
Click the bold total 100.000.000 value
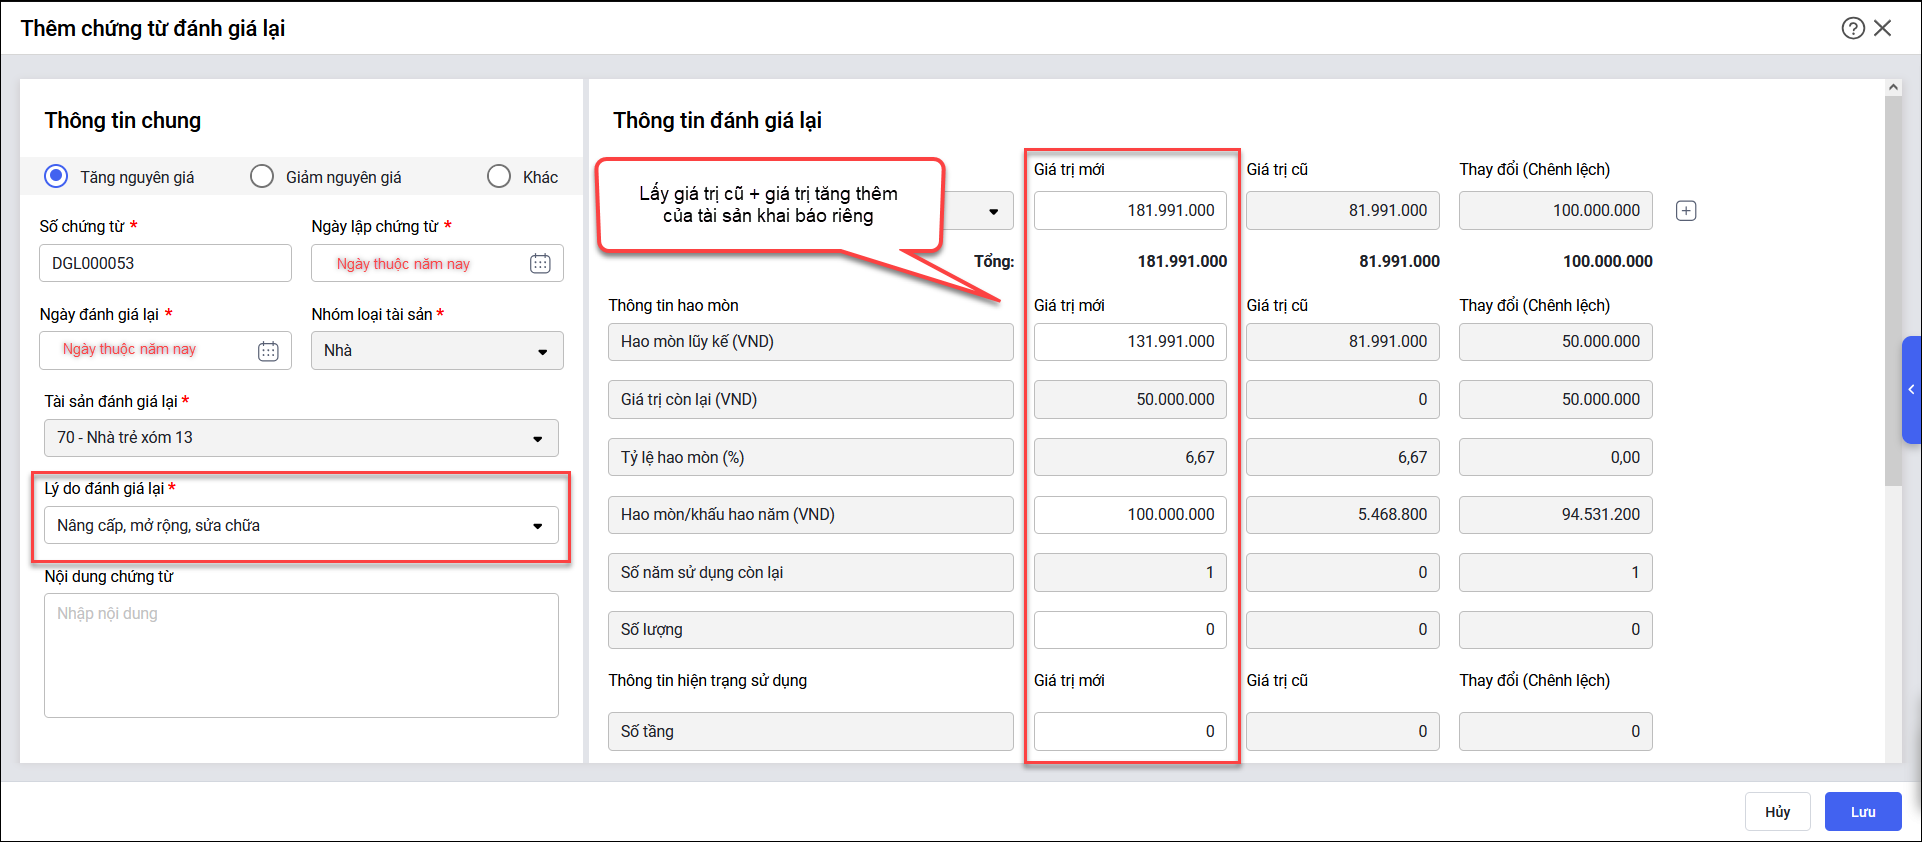(x=1608, y=262)
